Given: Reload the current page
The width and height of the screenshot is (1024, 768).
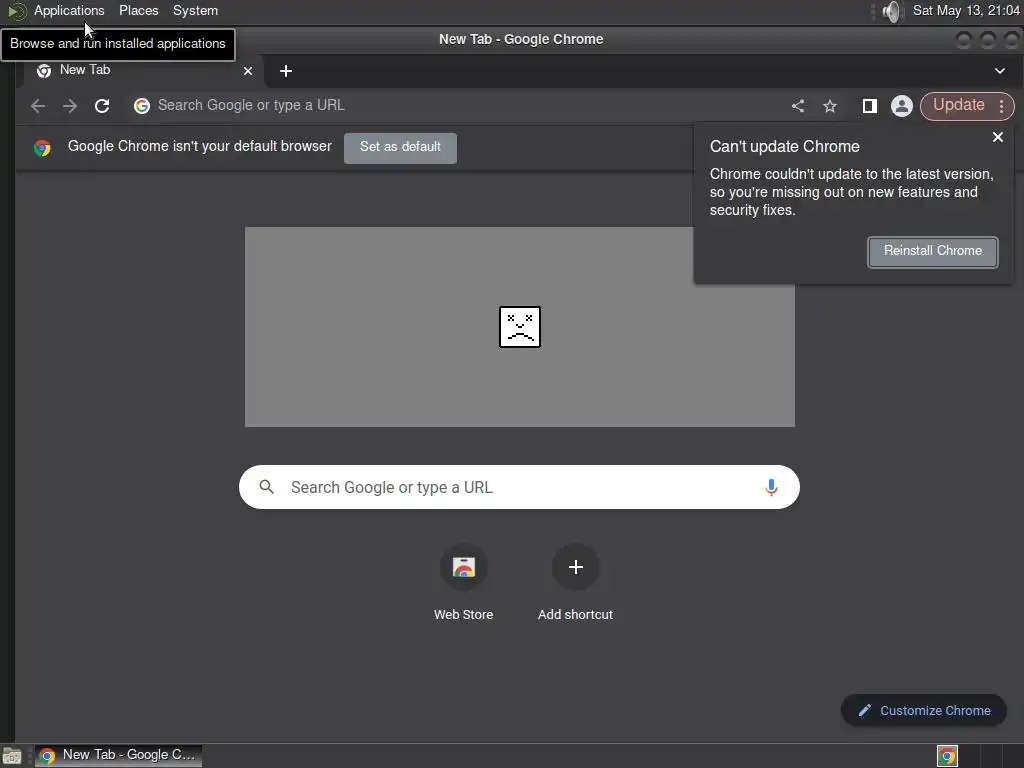Looking at the screenshot, I should tap(102, 106).
